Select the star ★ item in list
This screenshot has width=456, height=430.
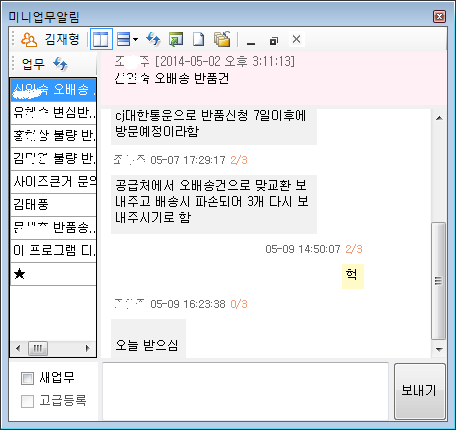54,274
